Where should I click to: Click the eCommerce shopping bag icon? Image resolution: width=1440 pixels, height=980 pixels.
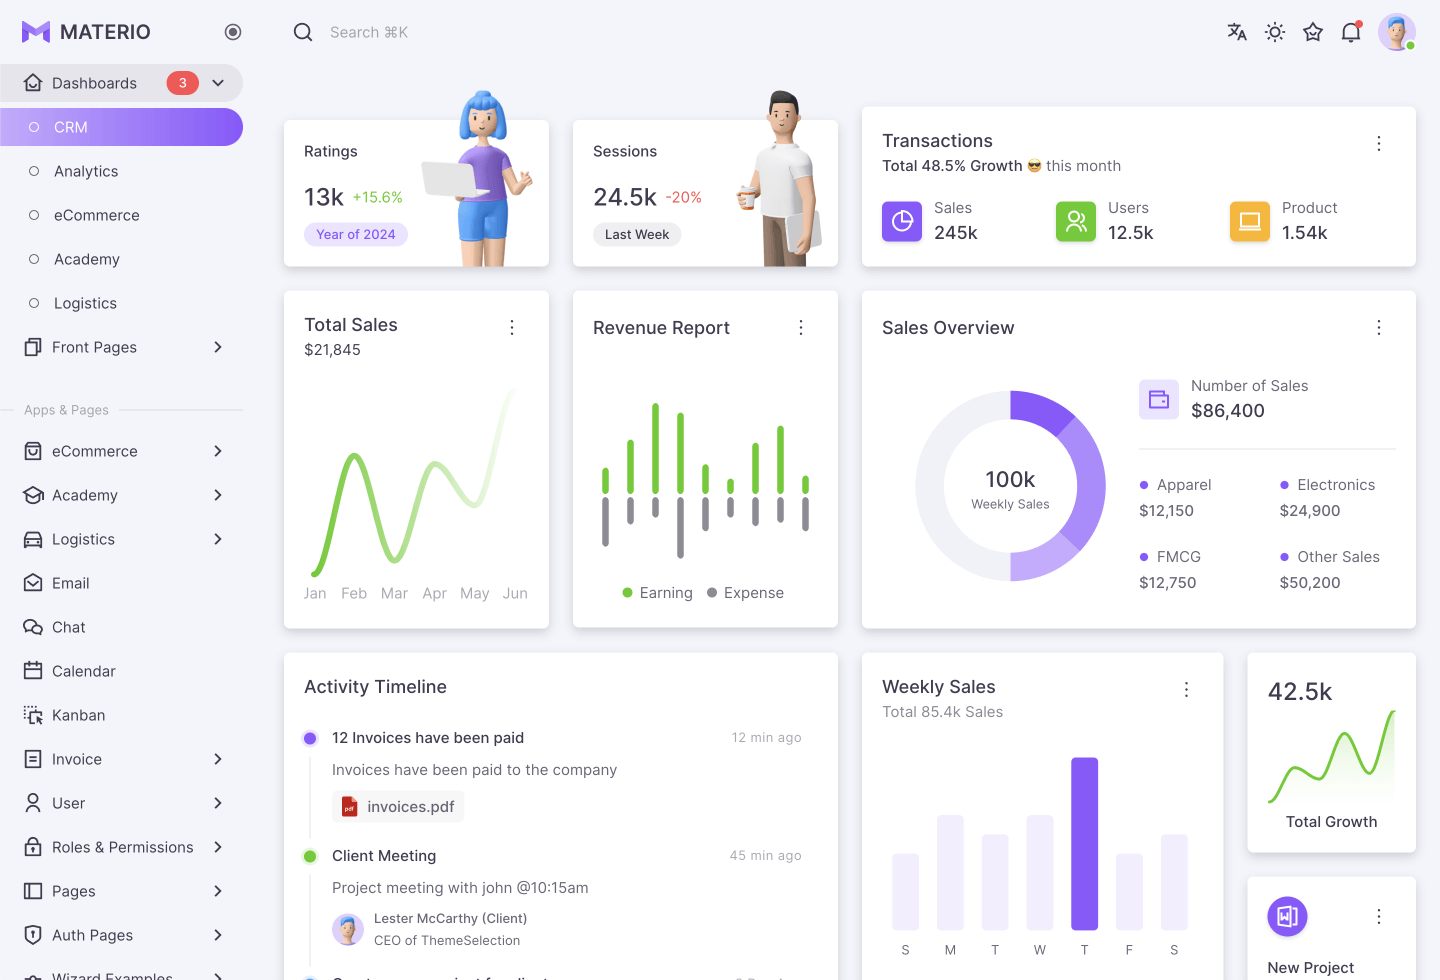[x=33, y=451]
